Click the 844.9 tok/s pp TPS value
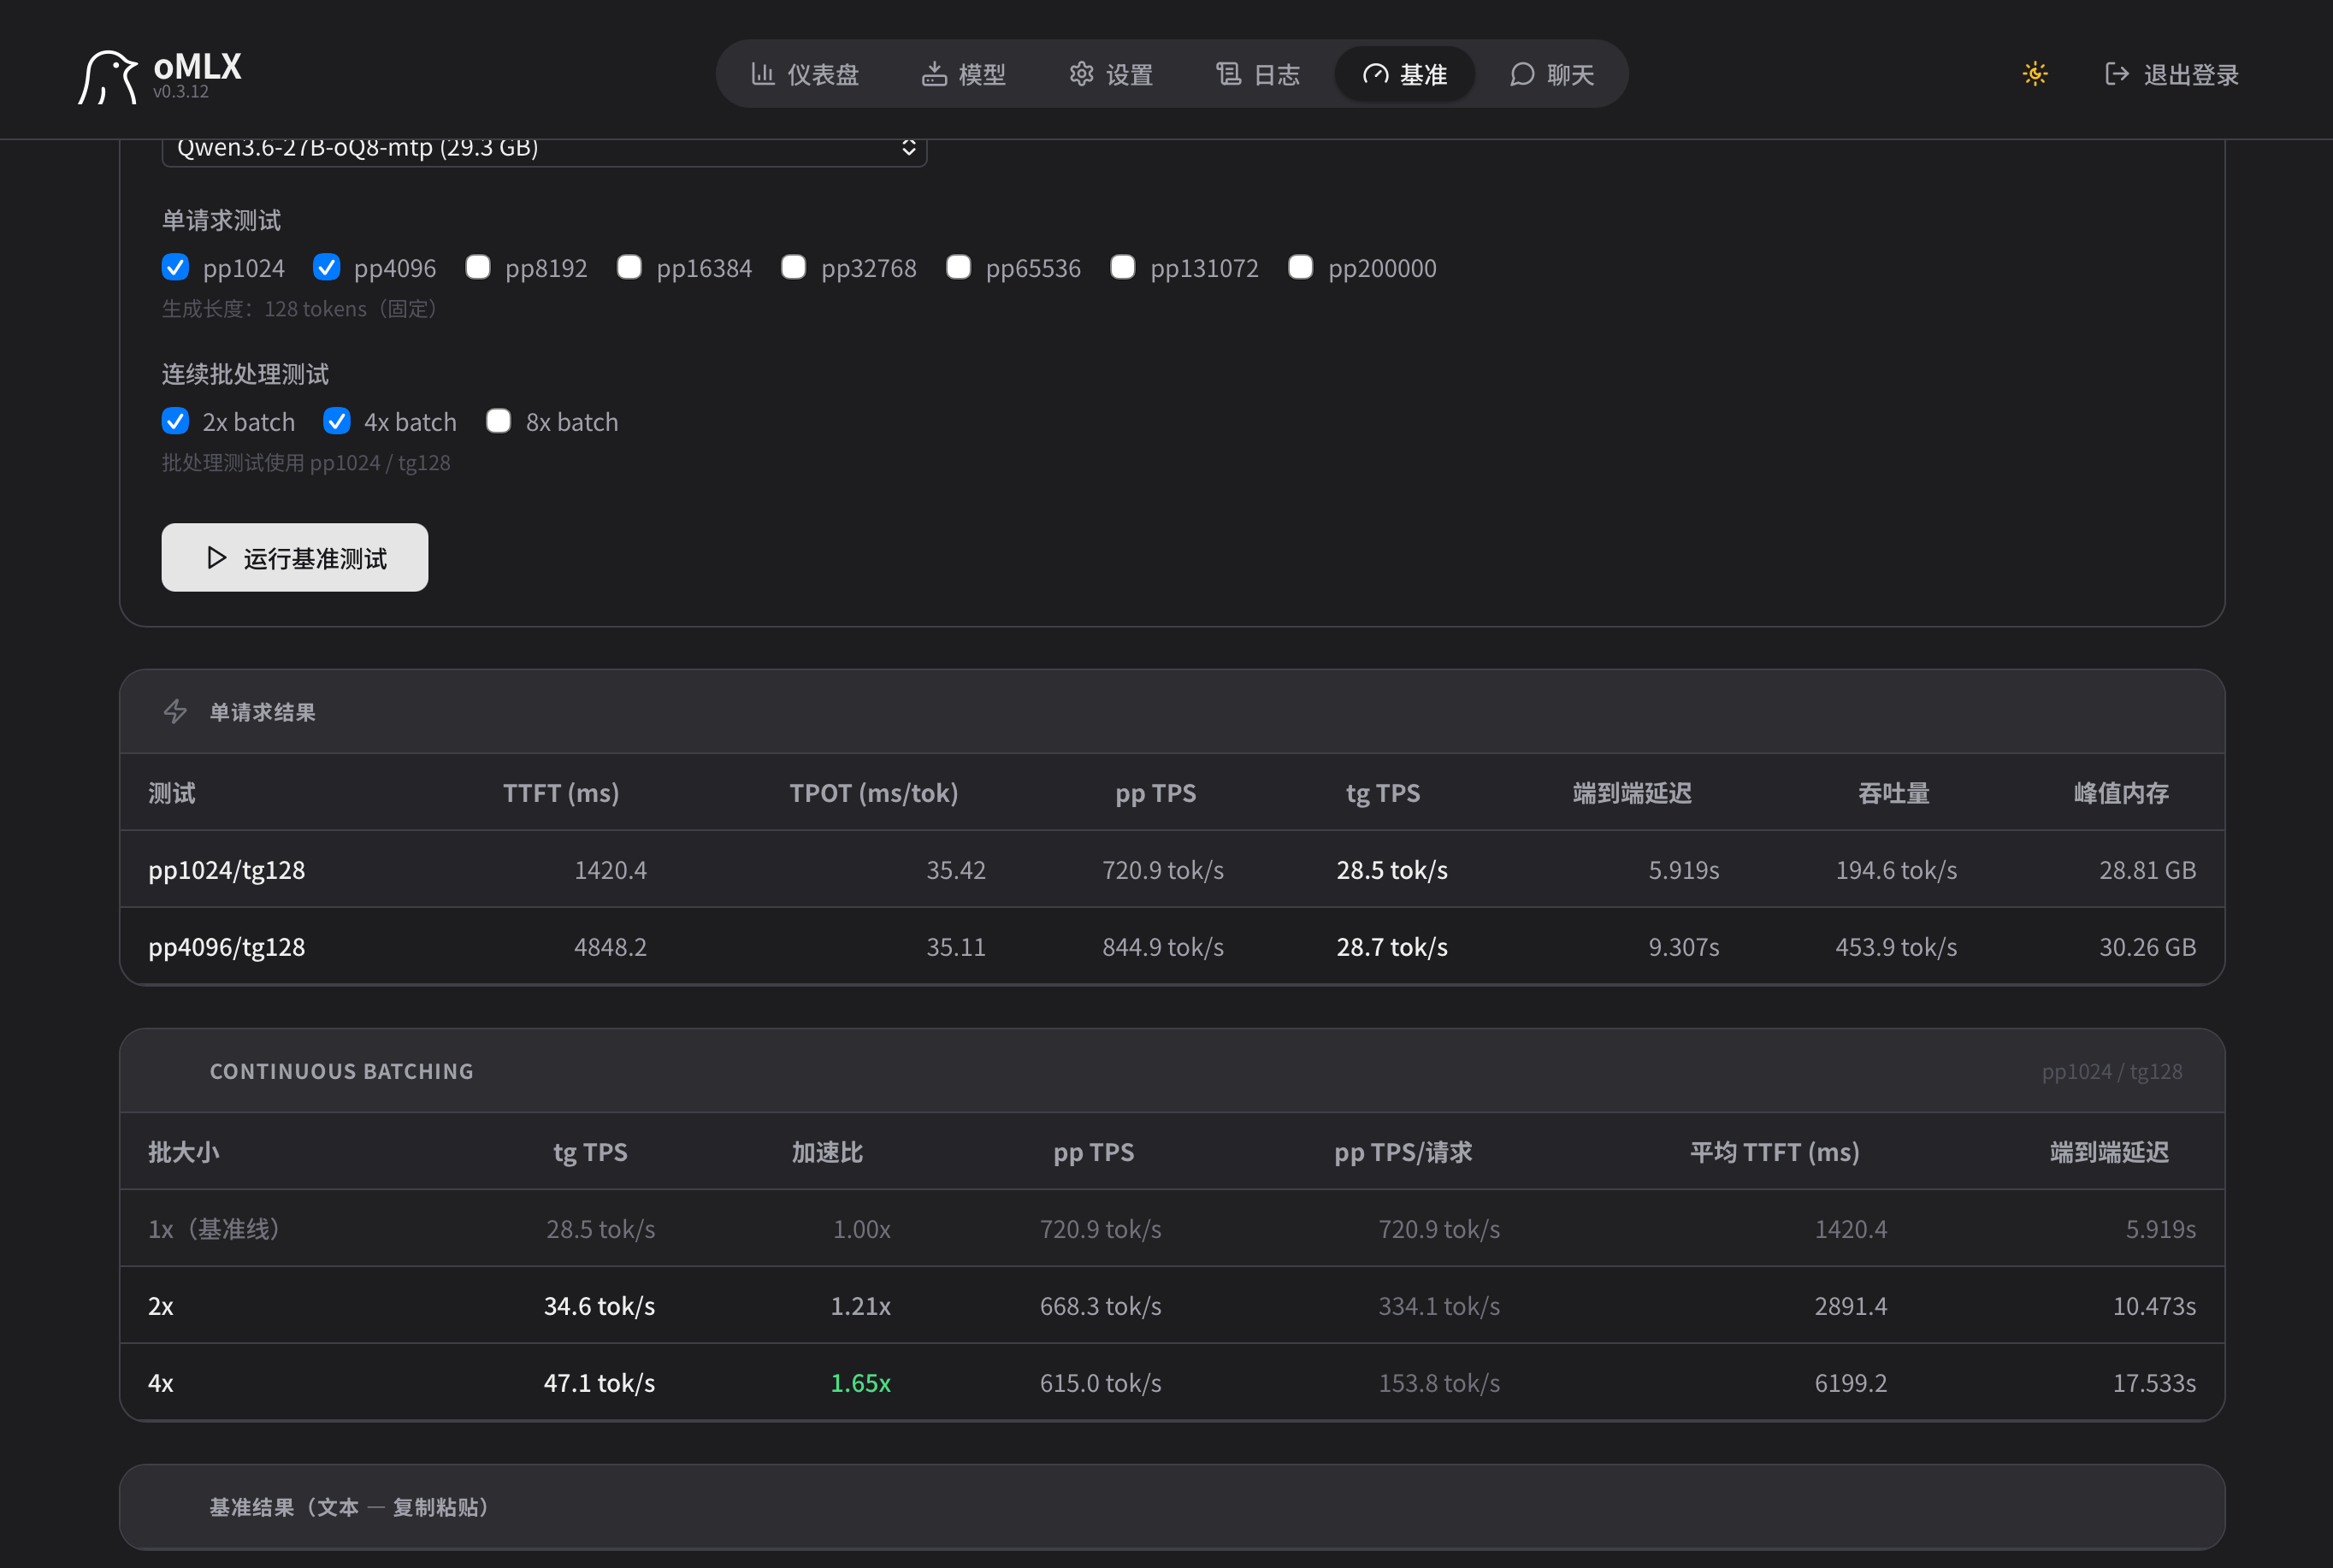Image resolution: width=2333 pixels, height=1568 pixels. (x=1163, y=947)
